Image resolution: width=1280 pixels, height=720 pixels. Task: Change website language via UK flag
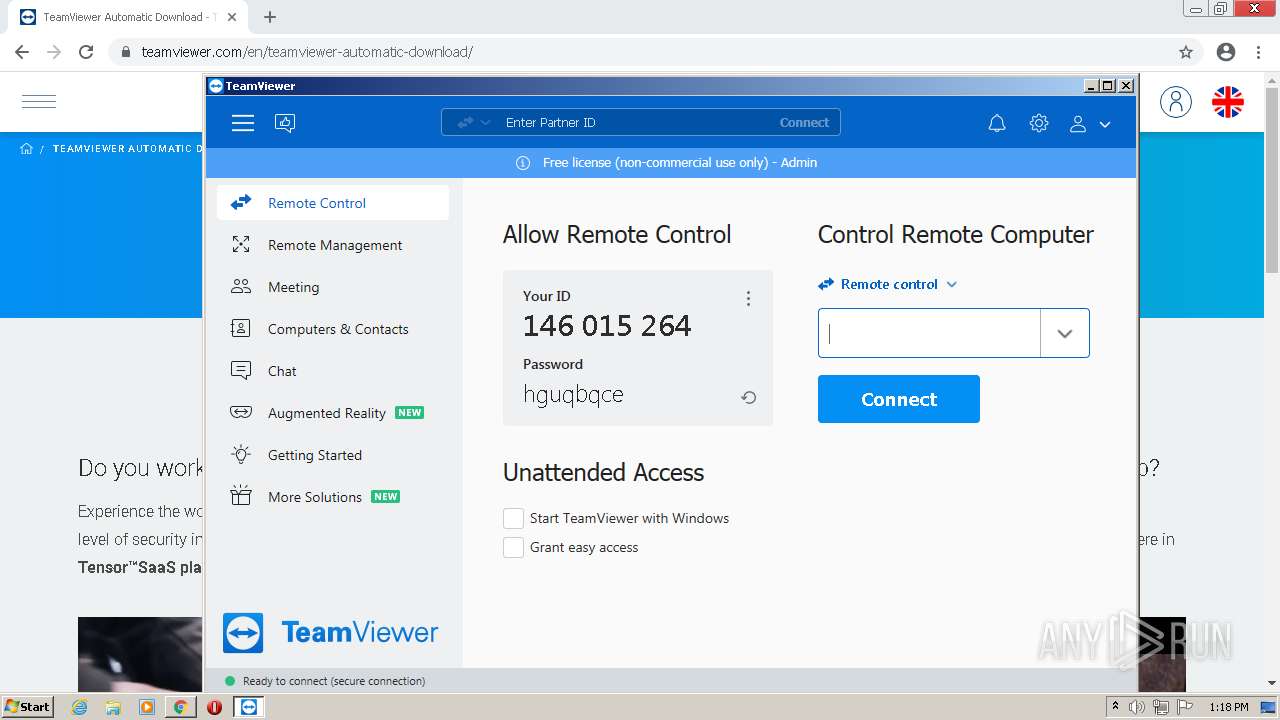click(1228, 101)
